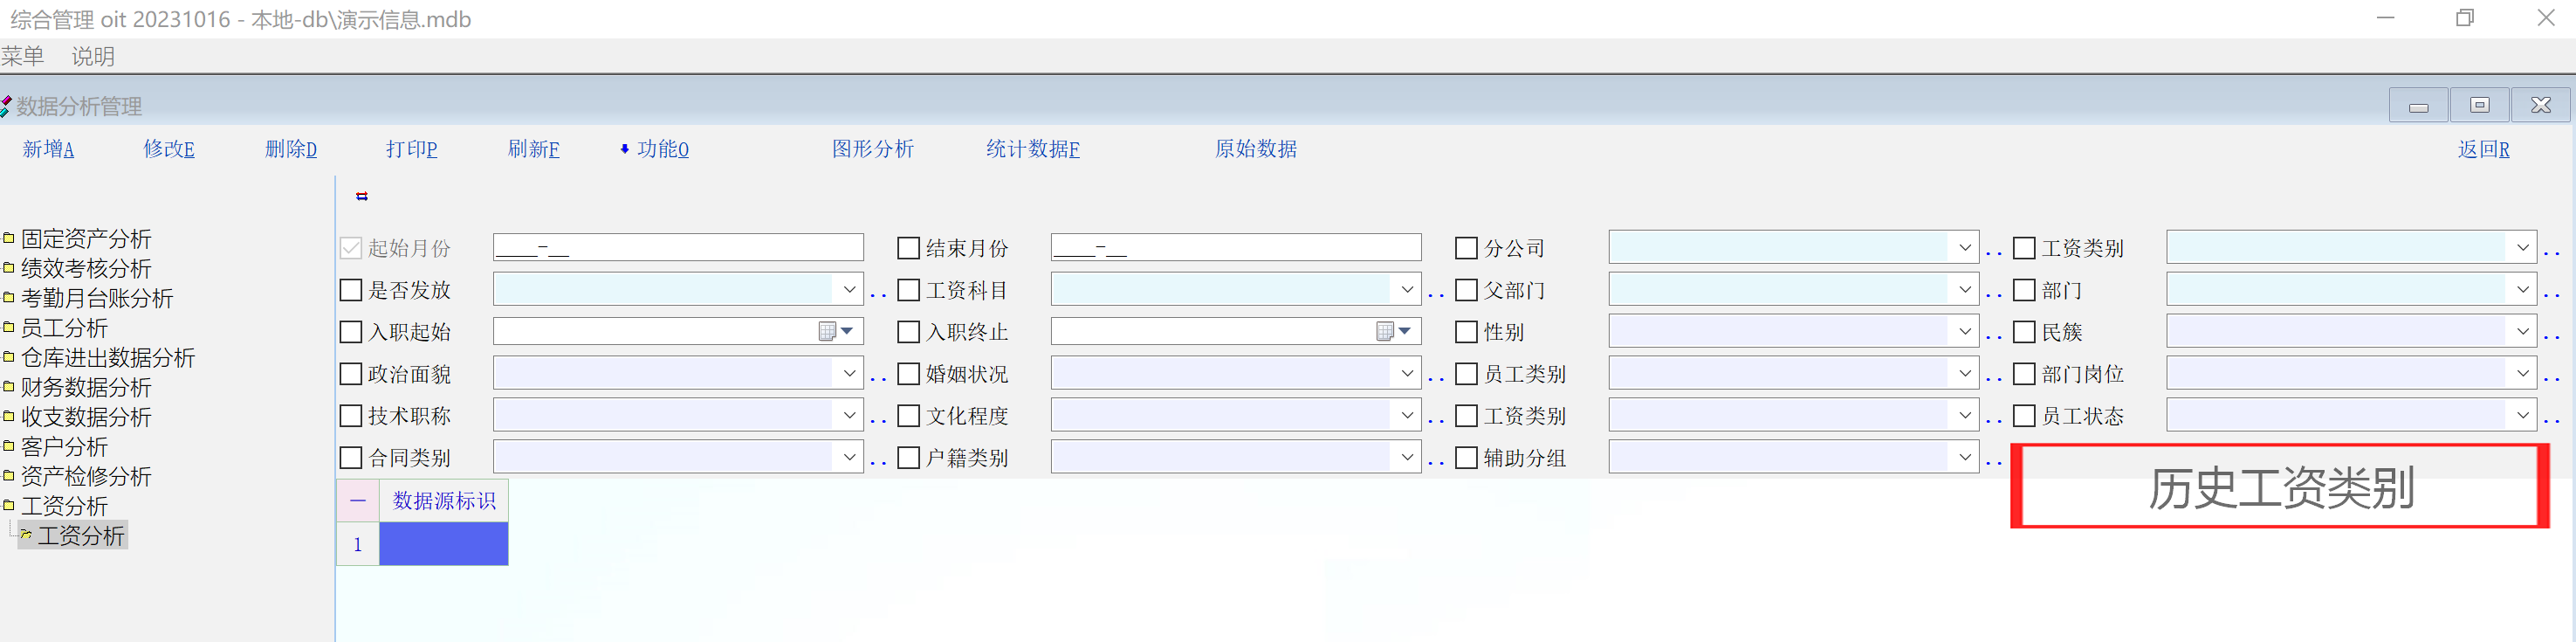Click the 返回R link
The image size is (2576, 642).
click(x=2483, y=149)
